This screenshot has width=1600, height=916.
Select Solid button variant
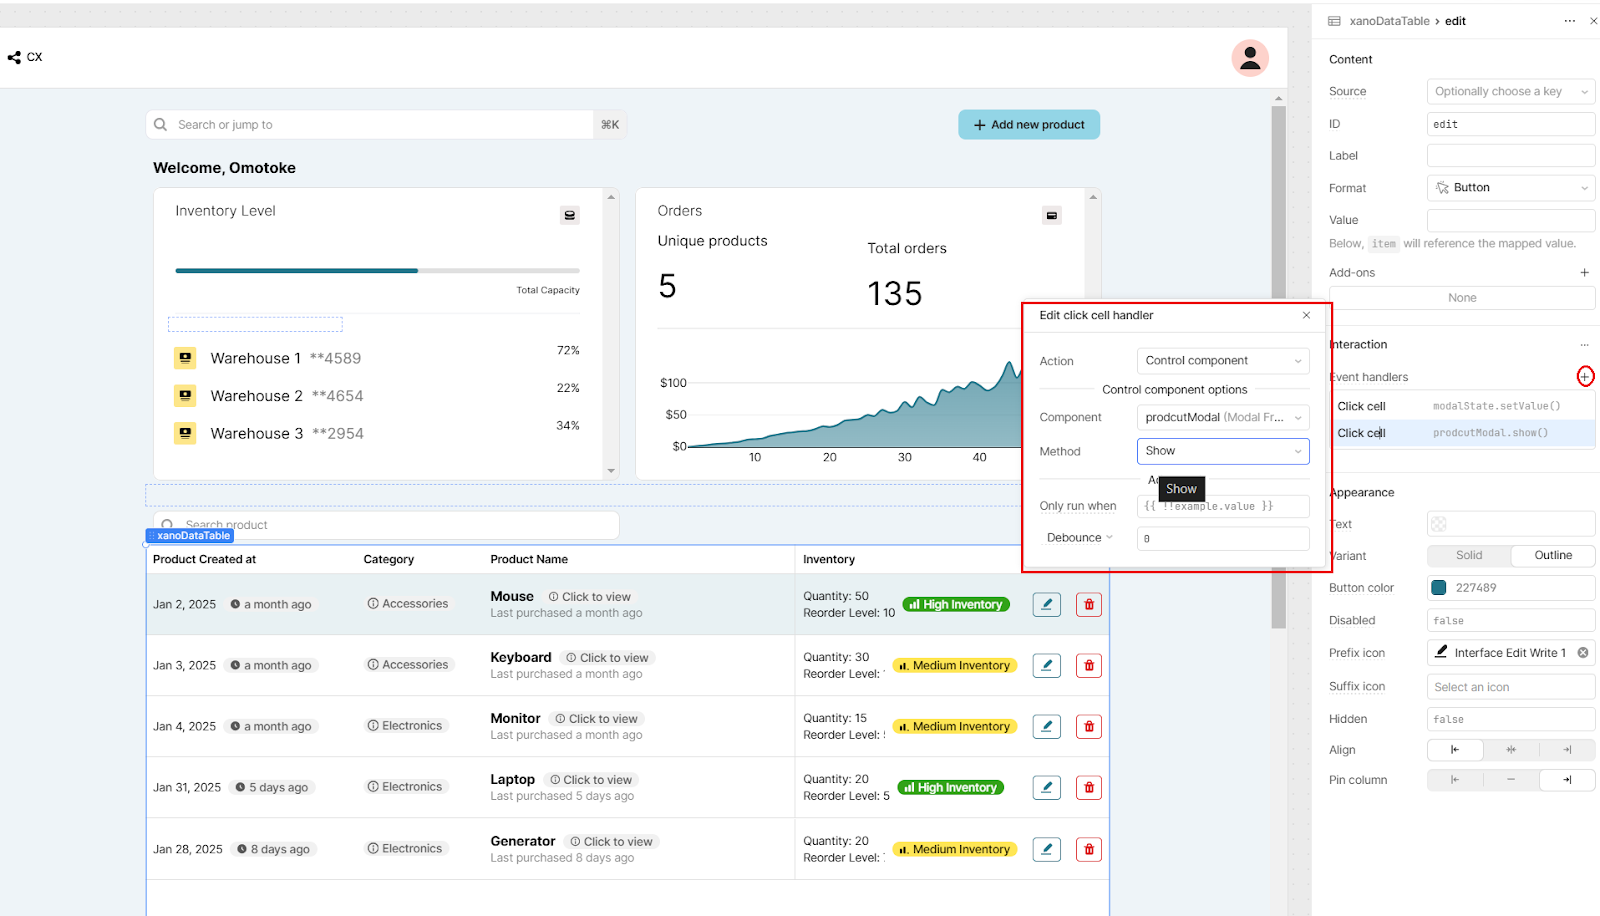pyautogui.click(x=1468, y=555)
